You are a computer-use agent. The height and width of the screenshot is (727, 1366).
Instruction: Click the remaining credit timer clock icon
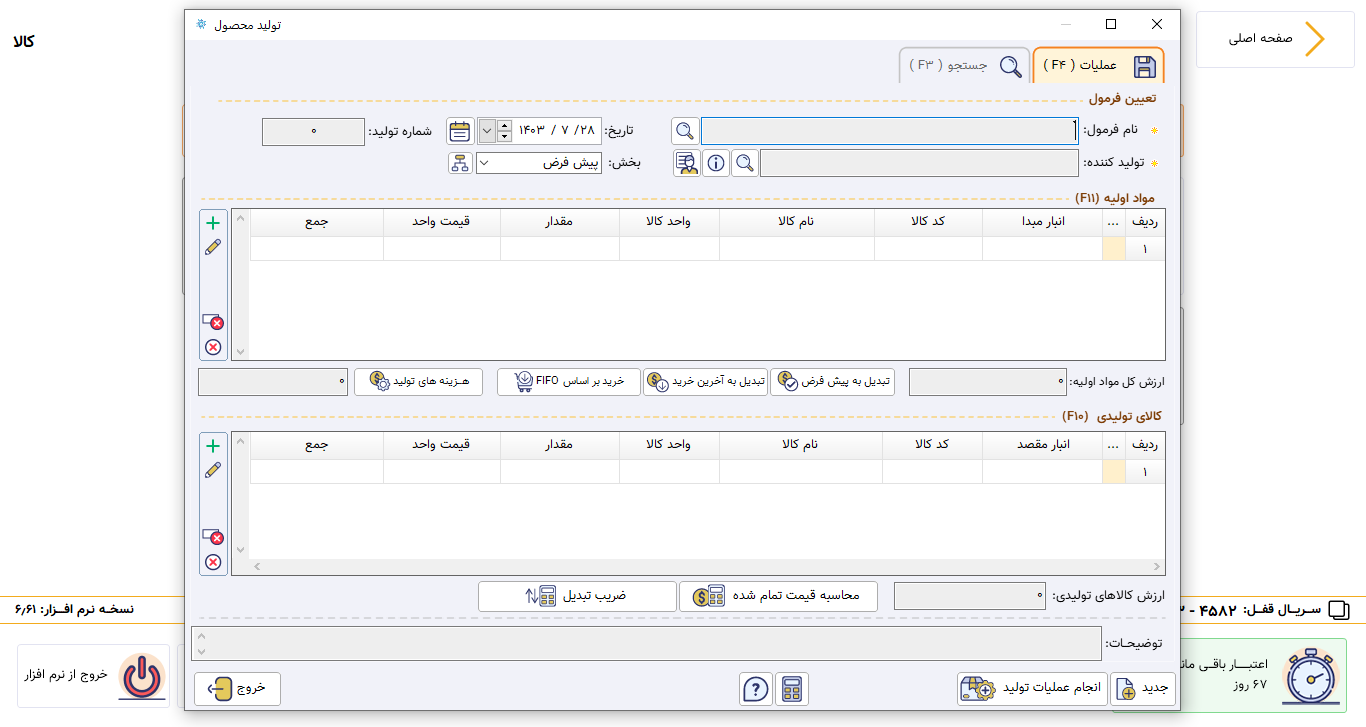point(1312,675)
